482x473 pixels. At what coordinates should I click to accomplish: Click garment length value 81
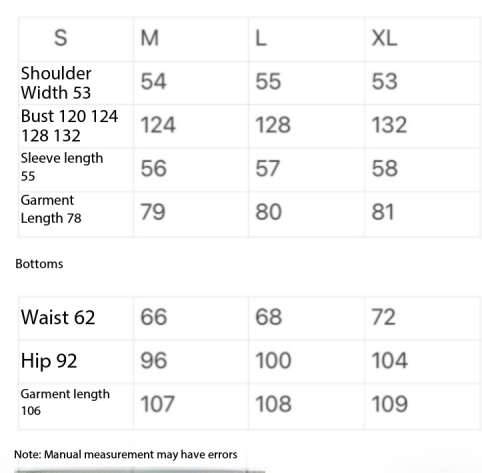coord(383,212)
